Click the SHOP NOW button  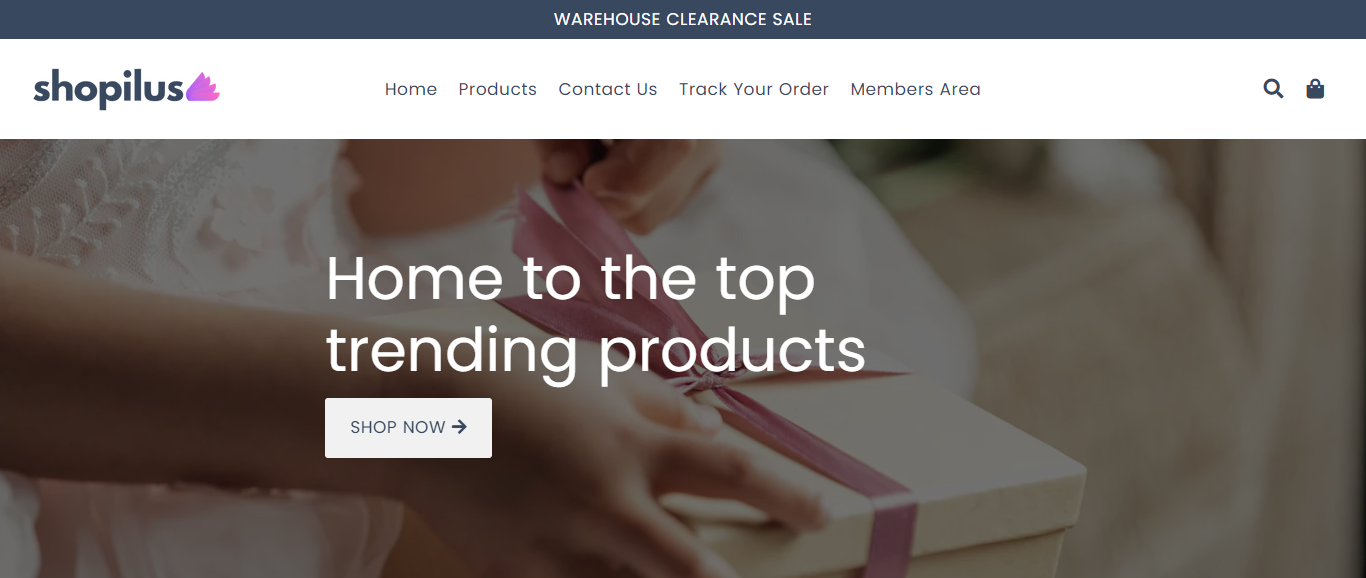tap(408, 428)
